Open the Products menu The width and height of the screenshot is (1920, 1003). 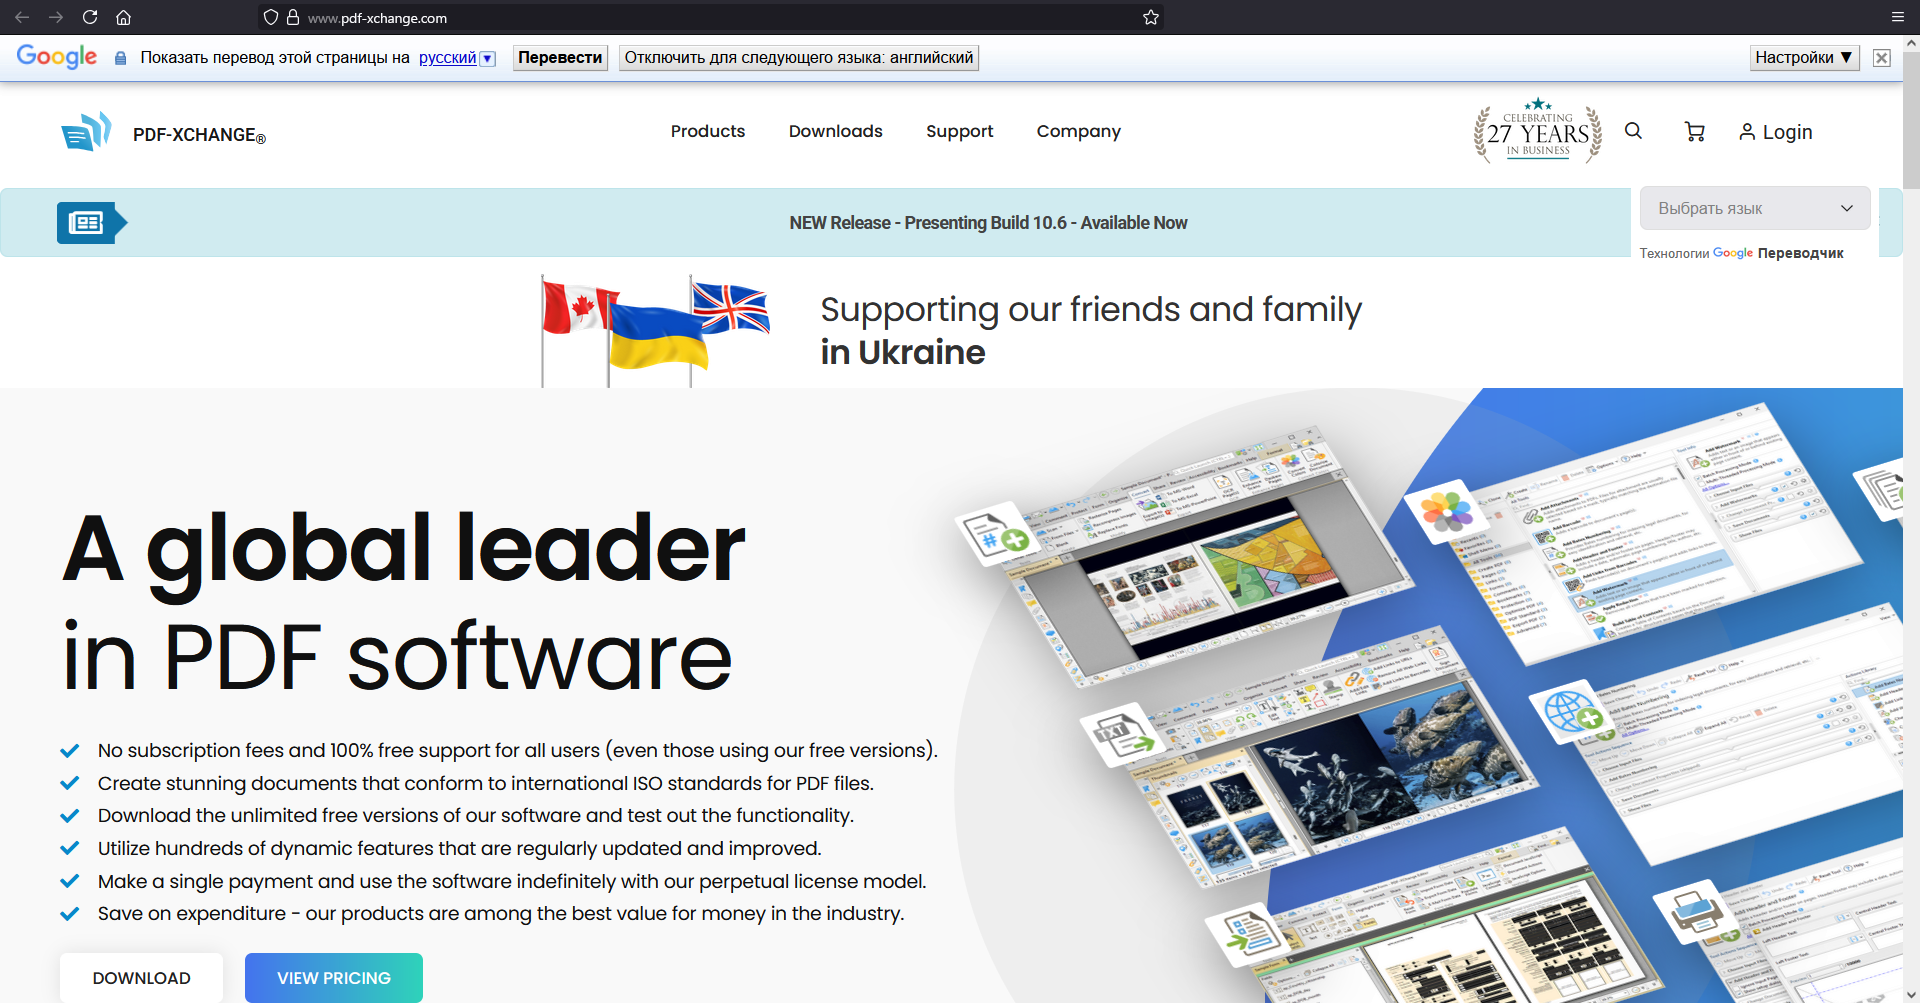708,131
